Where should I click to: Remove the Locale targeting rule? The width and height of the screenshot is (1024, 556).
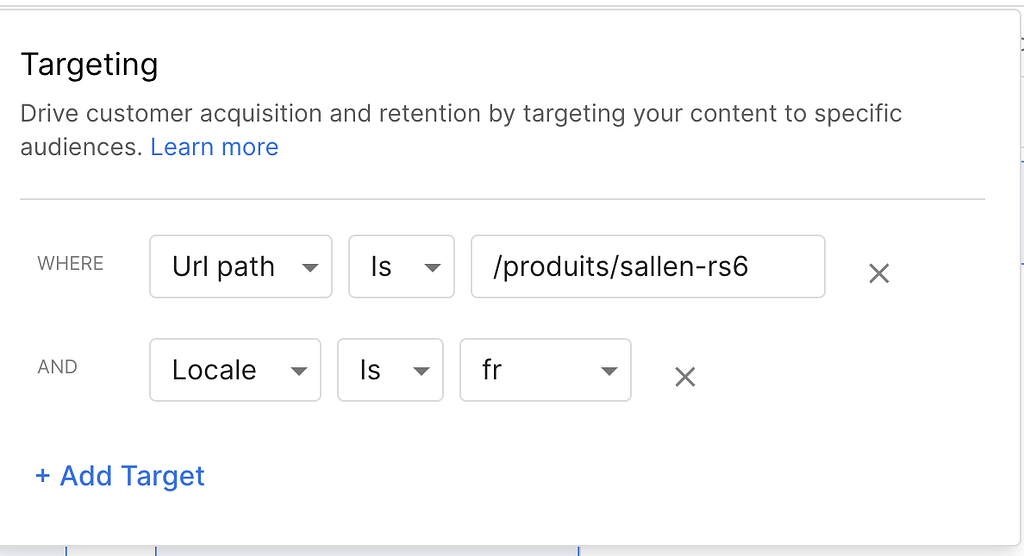(x=685, y=376)
